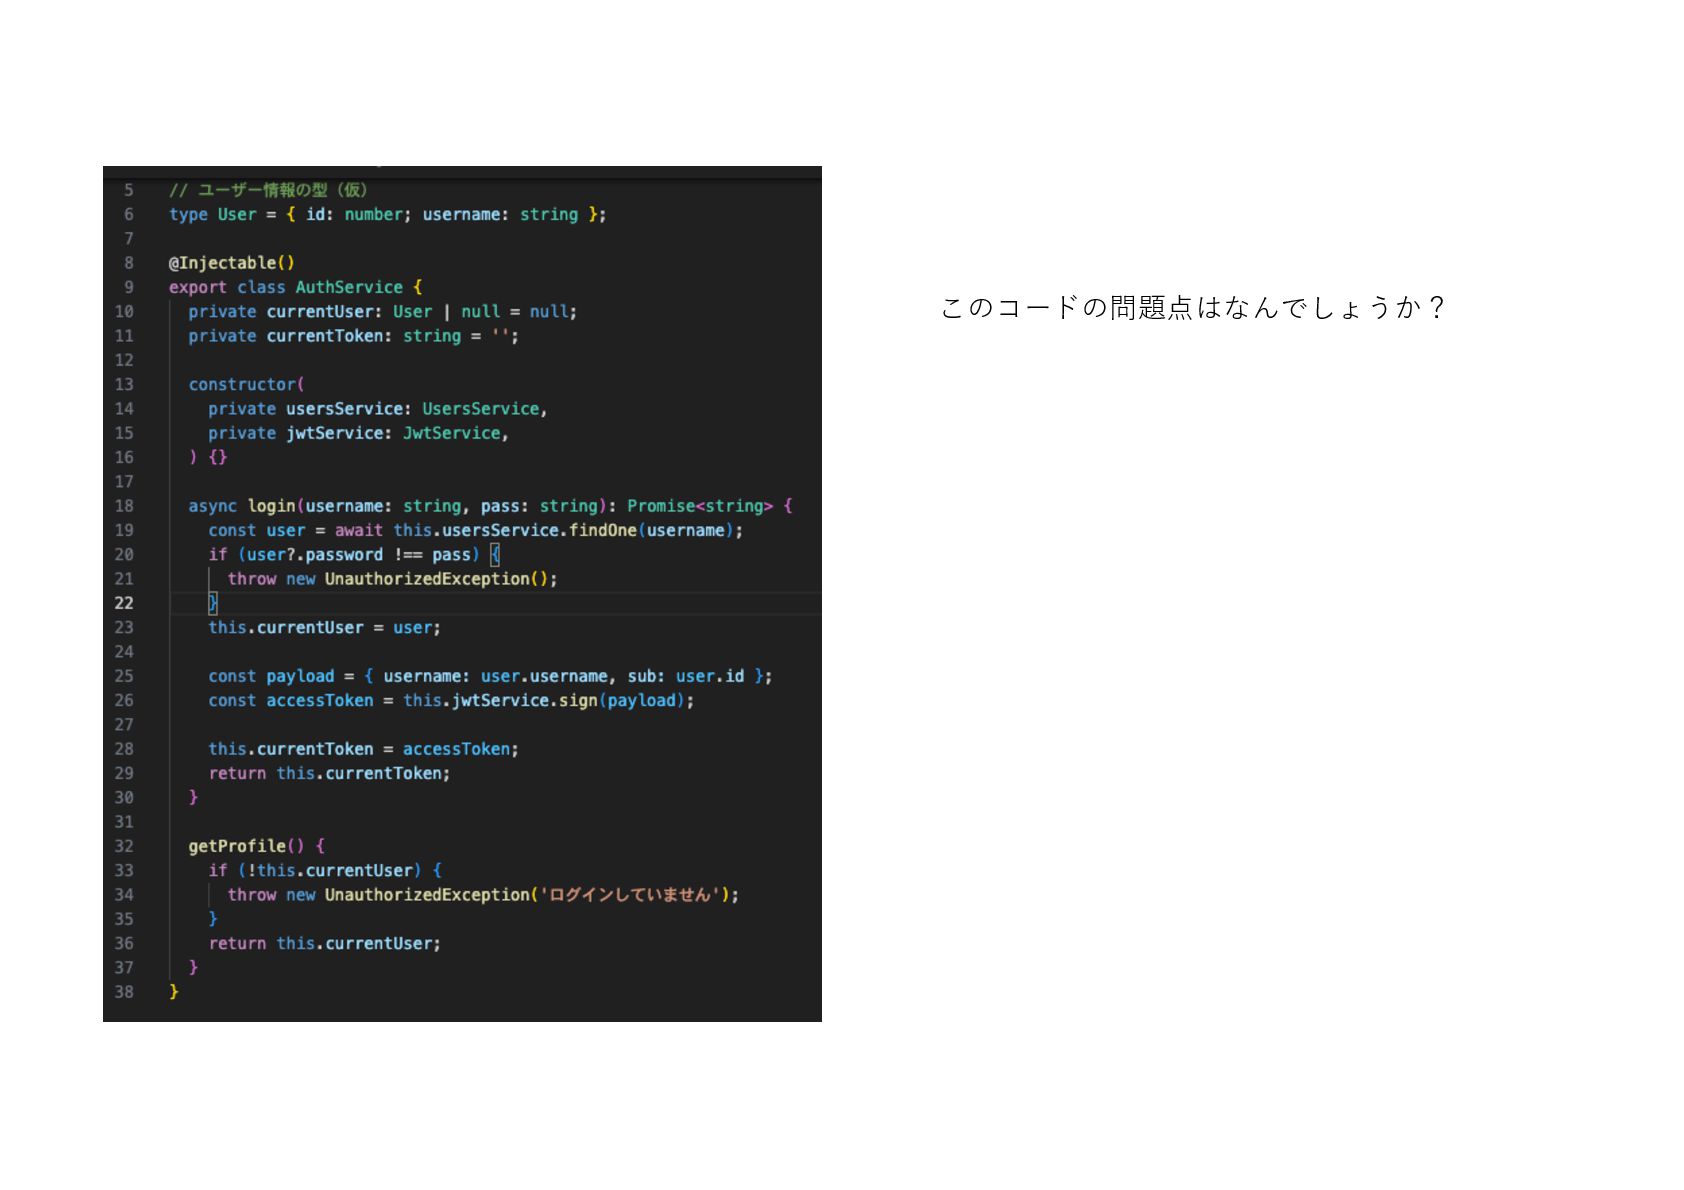This screenshot has height=1190, width=1684.
Task: Click the Japanese question text about code problems
Action: [x=1192, y=307]
